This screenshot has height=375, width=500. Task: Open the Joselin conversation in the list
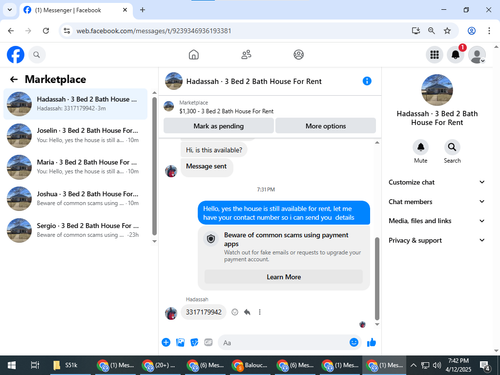(x=75, y=135)
